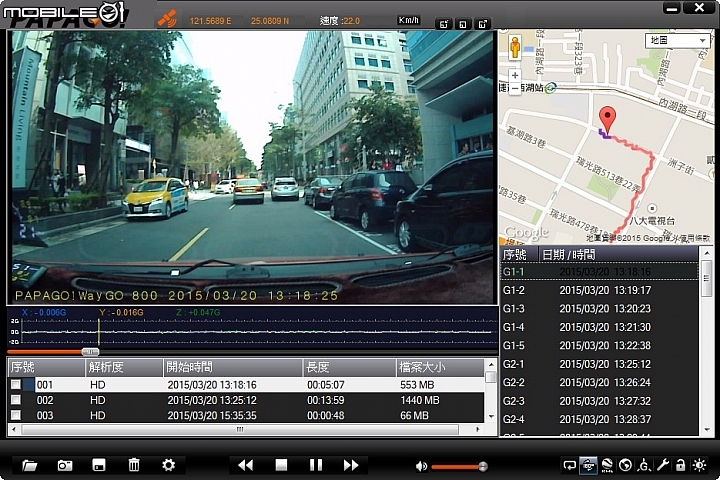Click the Km/h speed unit label
720x480 pixels.
click(x=408, y=20)
